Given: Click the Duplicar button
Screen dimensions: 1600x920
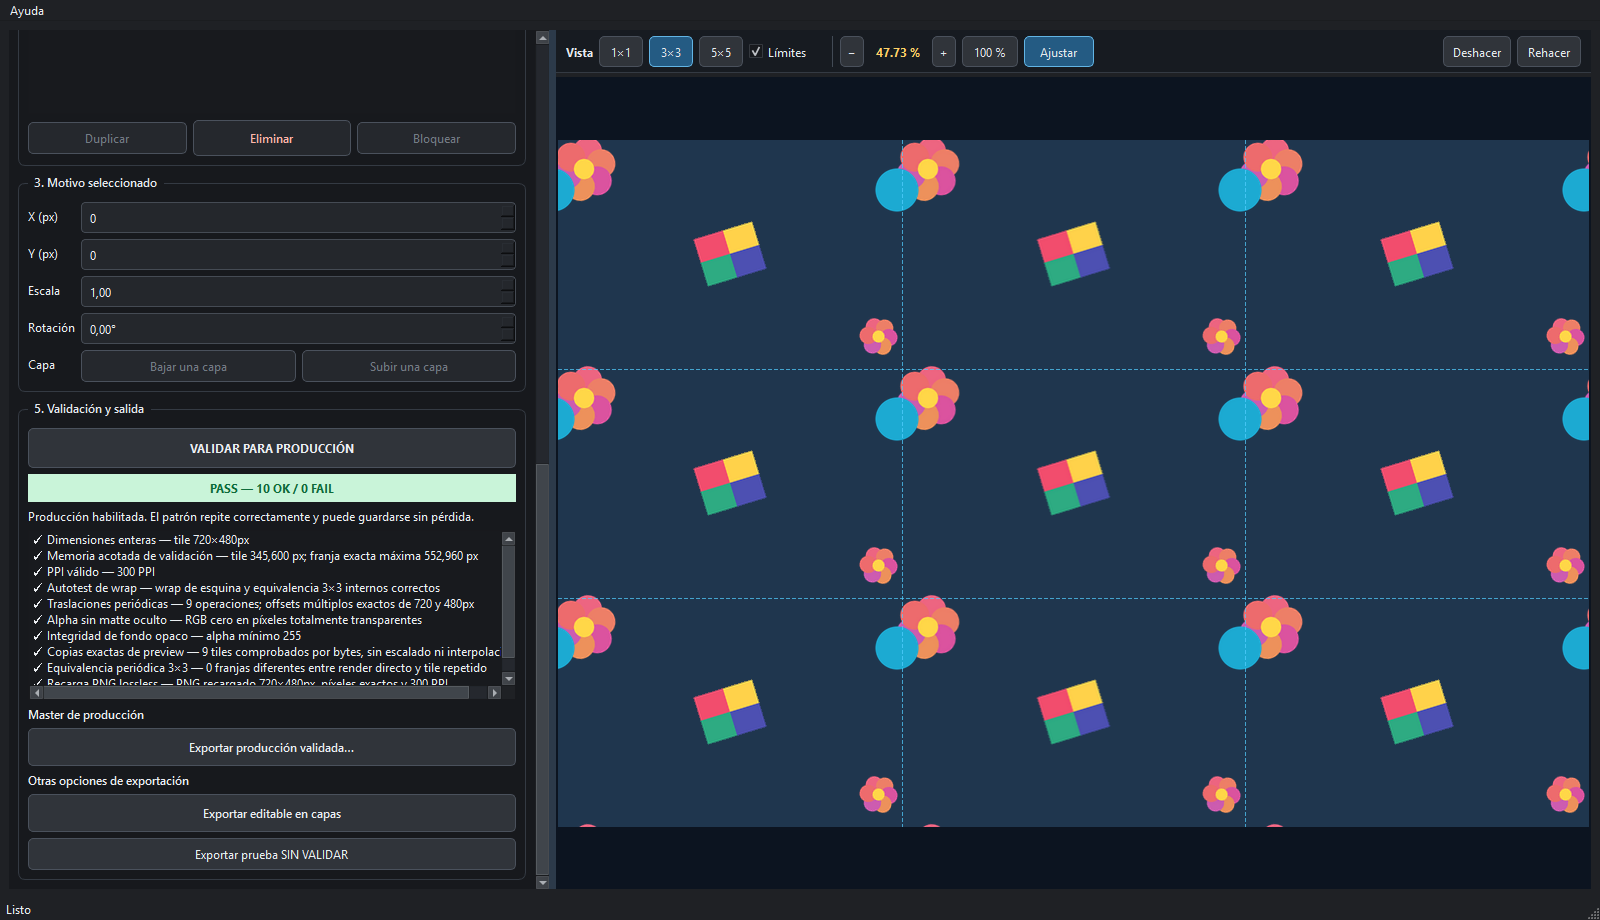Looking at the screenshot, I should (107, 138).
